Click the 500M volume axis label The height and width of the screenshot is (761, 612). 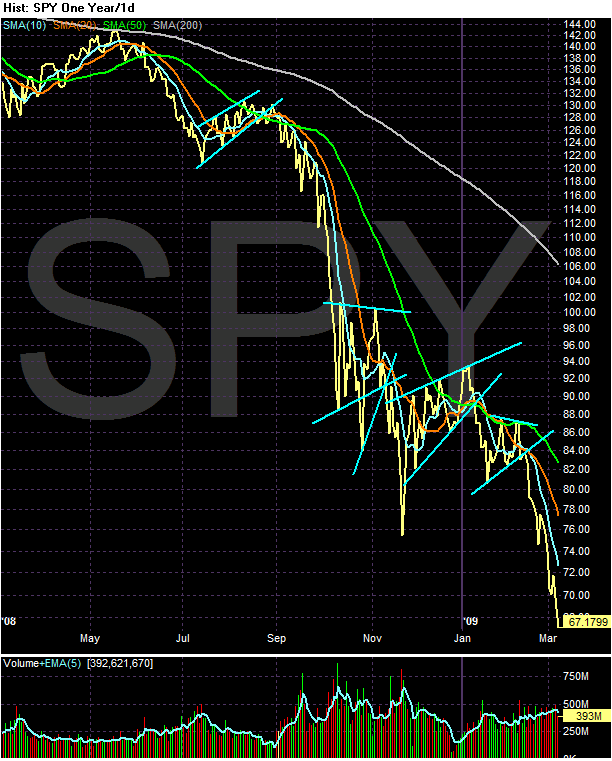[576, 704]
